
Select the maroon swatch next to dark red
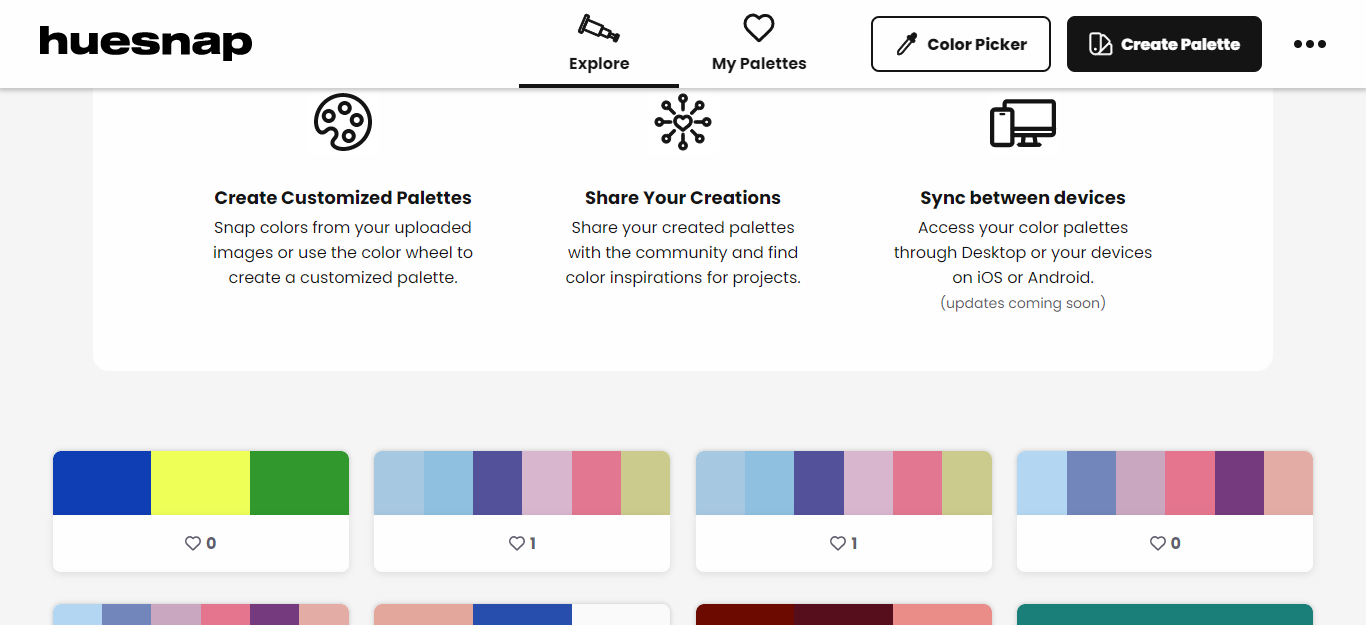point(844,614)
